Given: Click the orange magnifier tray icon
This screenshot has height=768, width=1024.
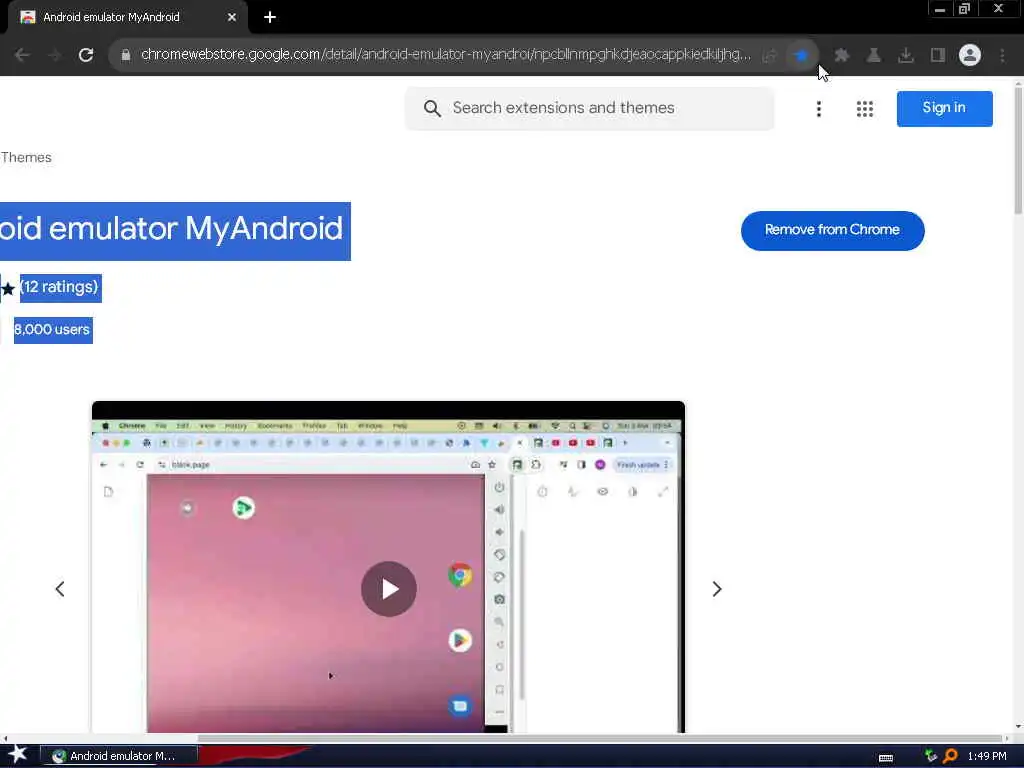Looking at the screenshot, I should (x=950, y=756).
